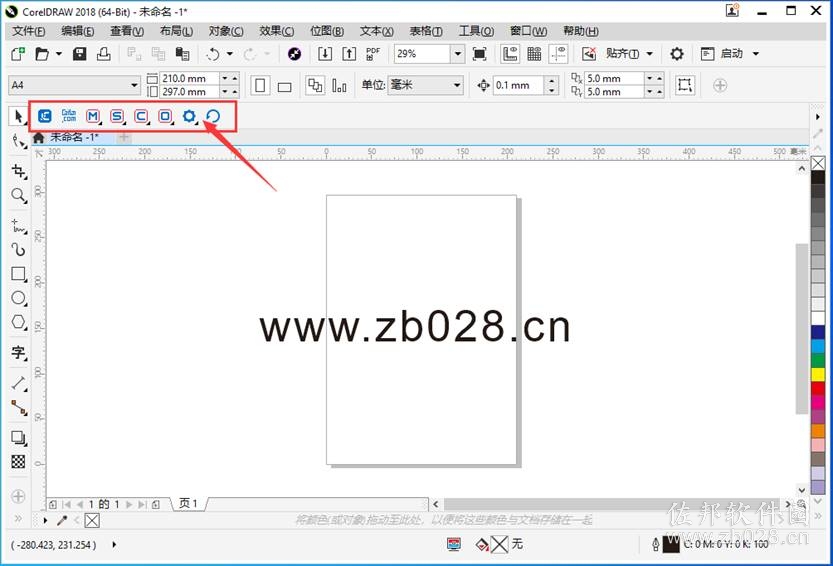Select the Crop tool

(19, 171)
